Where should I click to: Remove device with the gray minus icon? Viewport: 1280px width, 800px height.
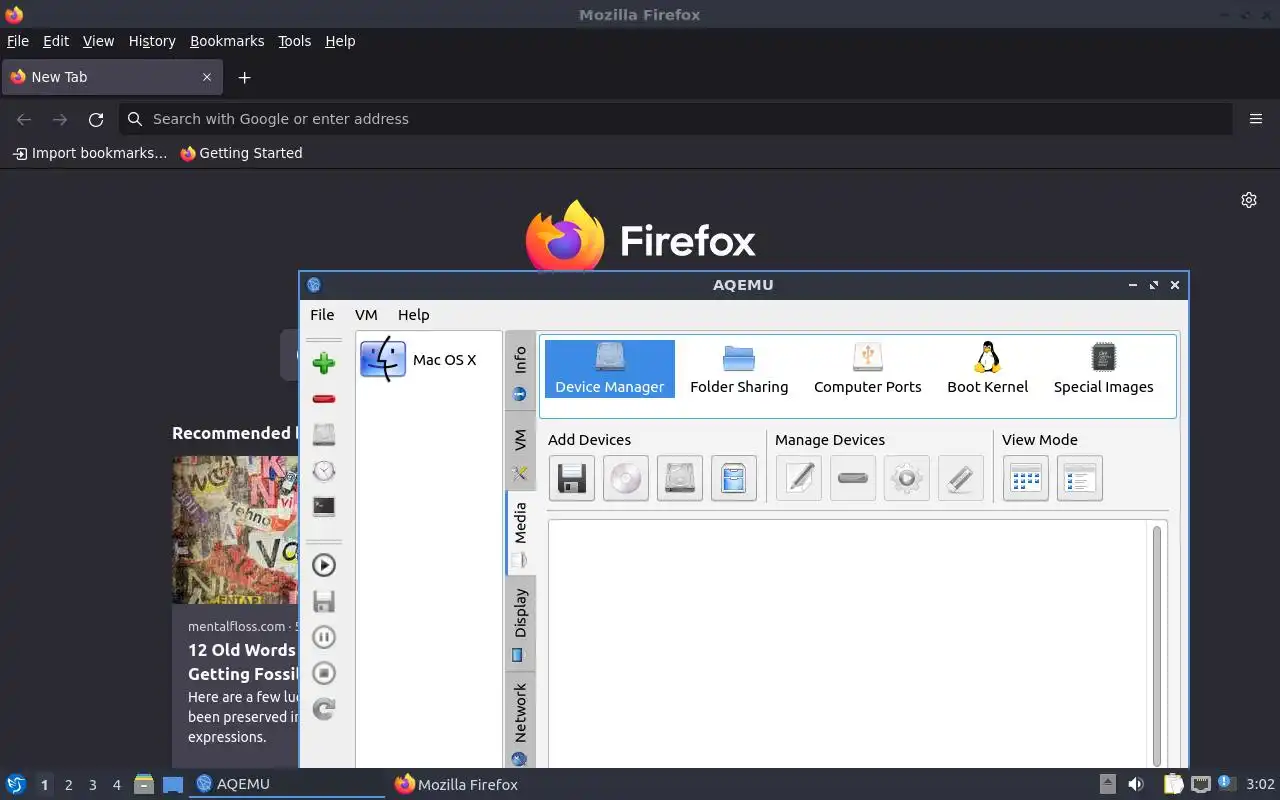coord(853,478)
